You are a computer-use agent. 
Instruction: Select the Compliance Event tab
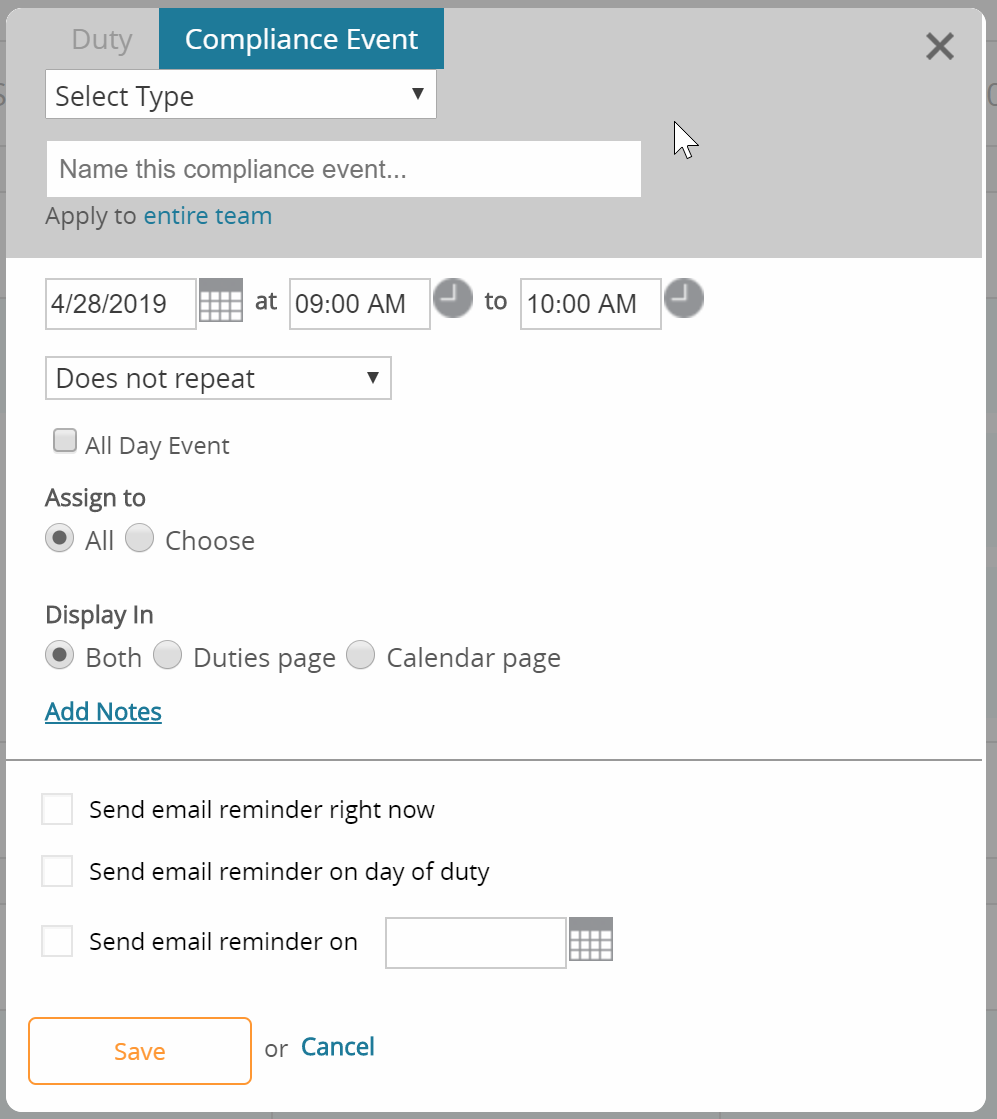tap(301, 39)
